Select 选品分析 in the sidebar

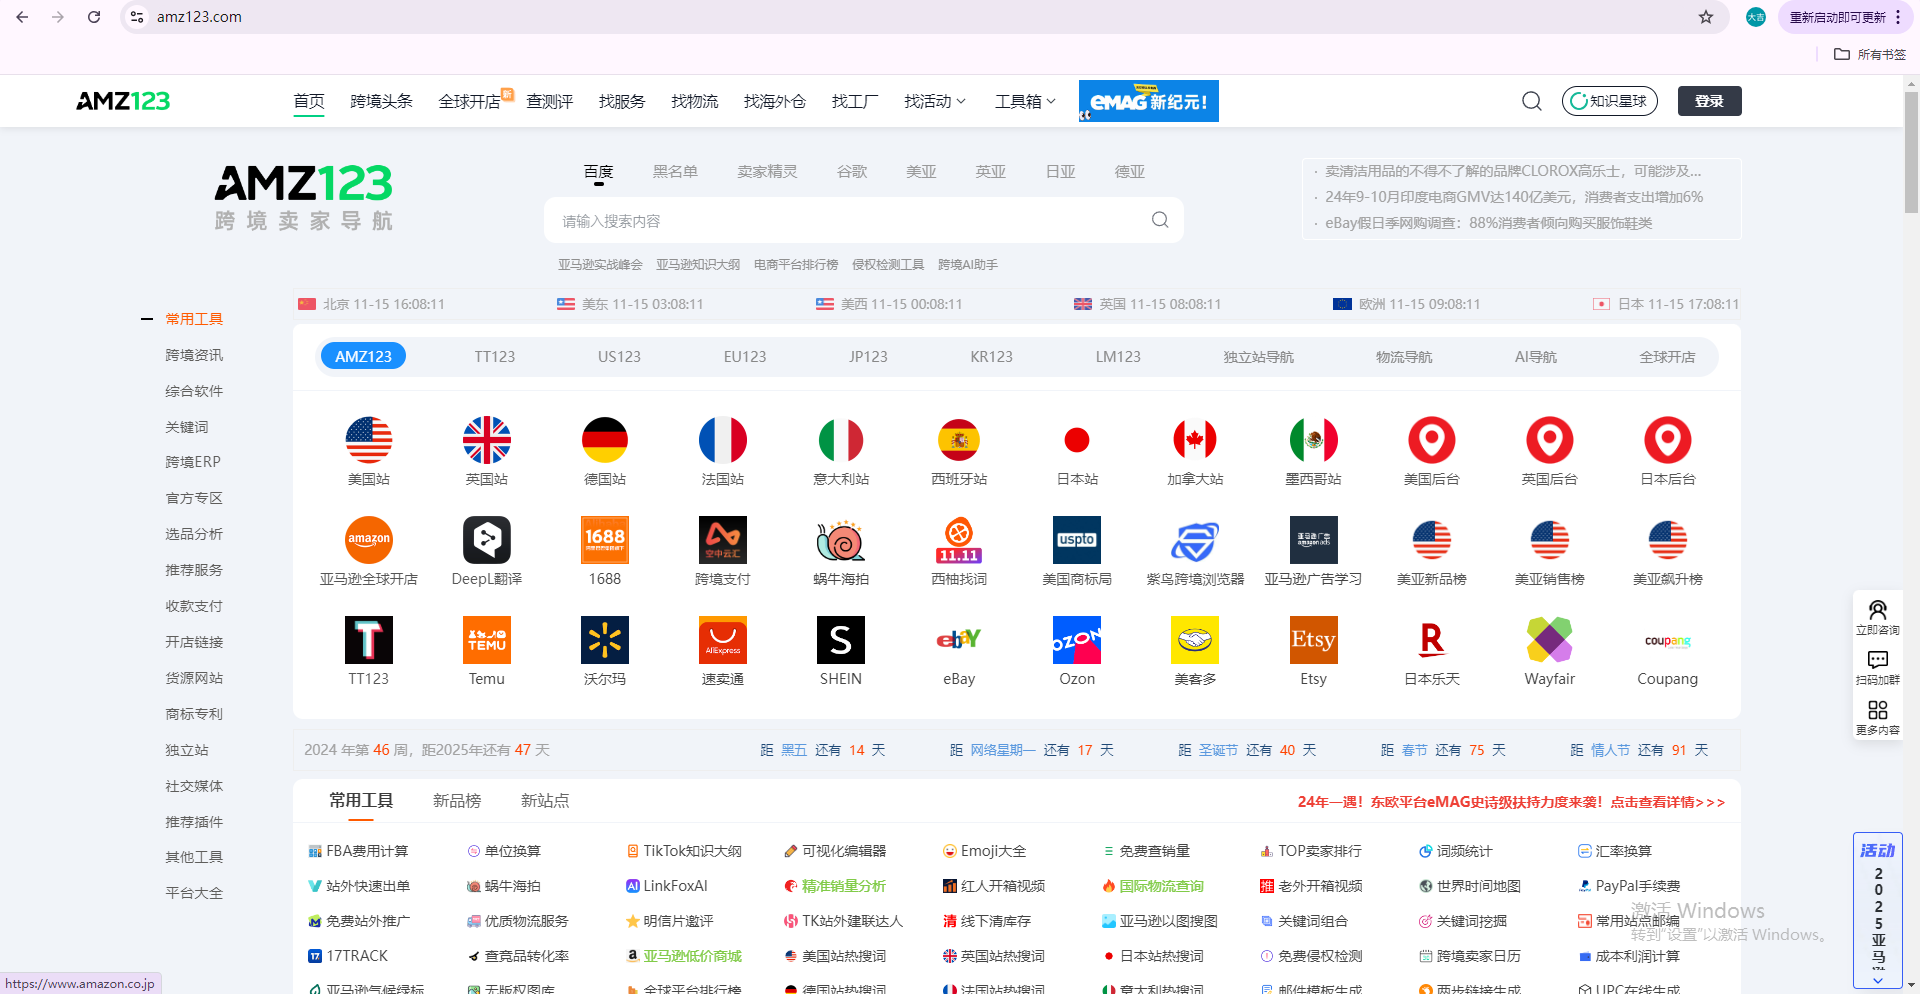click(194, 534)
